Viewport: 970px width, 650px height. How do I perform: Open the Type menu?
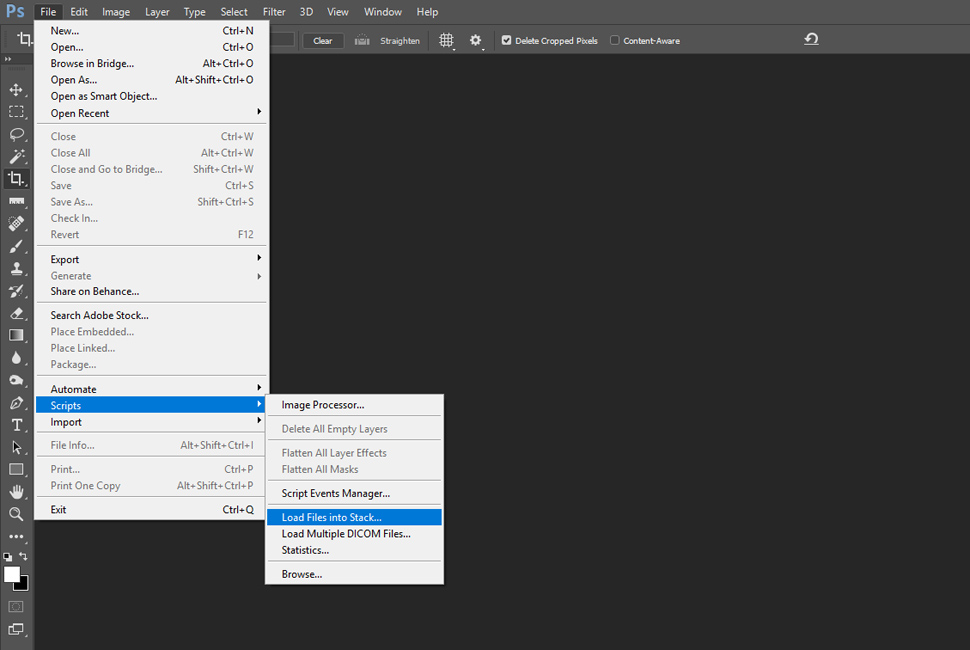(x=194, y=12)
